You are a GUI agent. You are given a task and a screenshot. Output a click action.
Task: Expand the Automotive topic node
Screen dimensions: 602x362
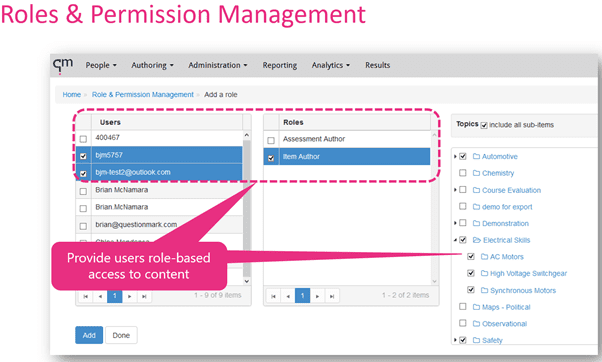455,157
